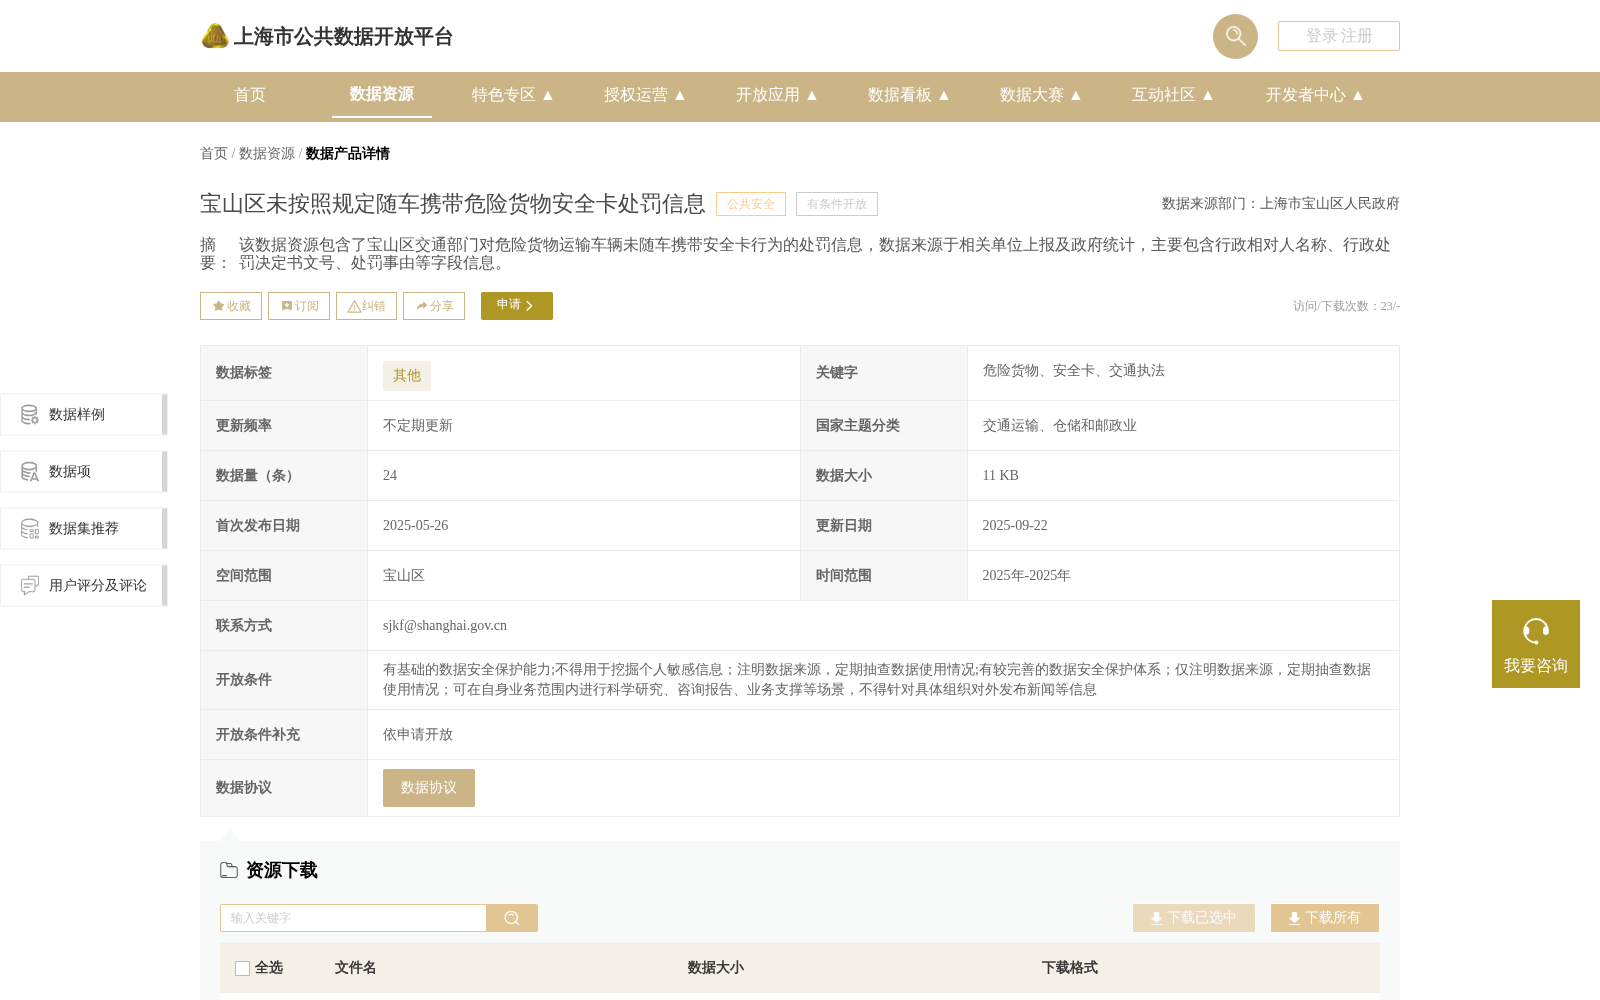1600x1000 pixels.
Task: Click the 不定期更新 frequency value
Action: click(418, 426)
